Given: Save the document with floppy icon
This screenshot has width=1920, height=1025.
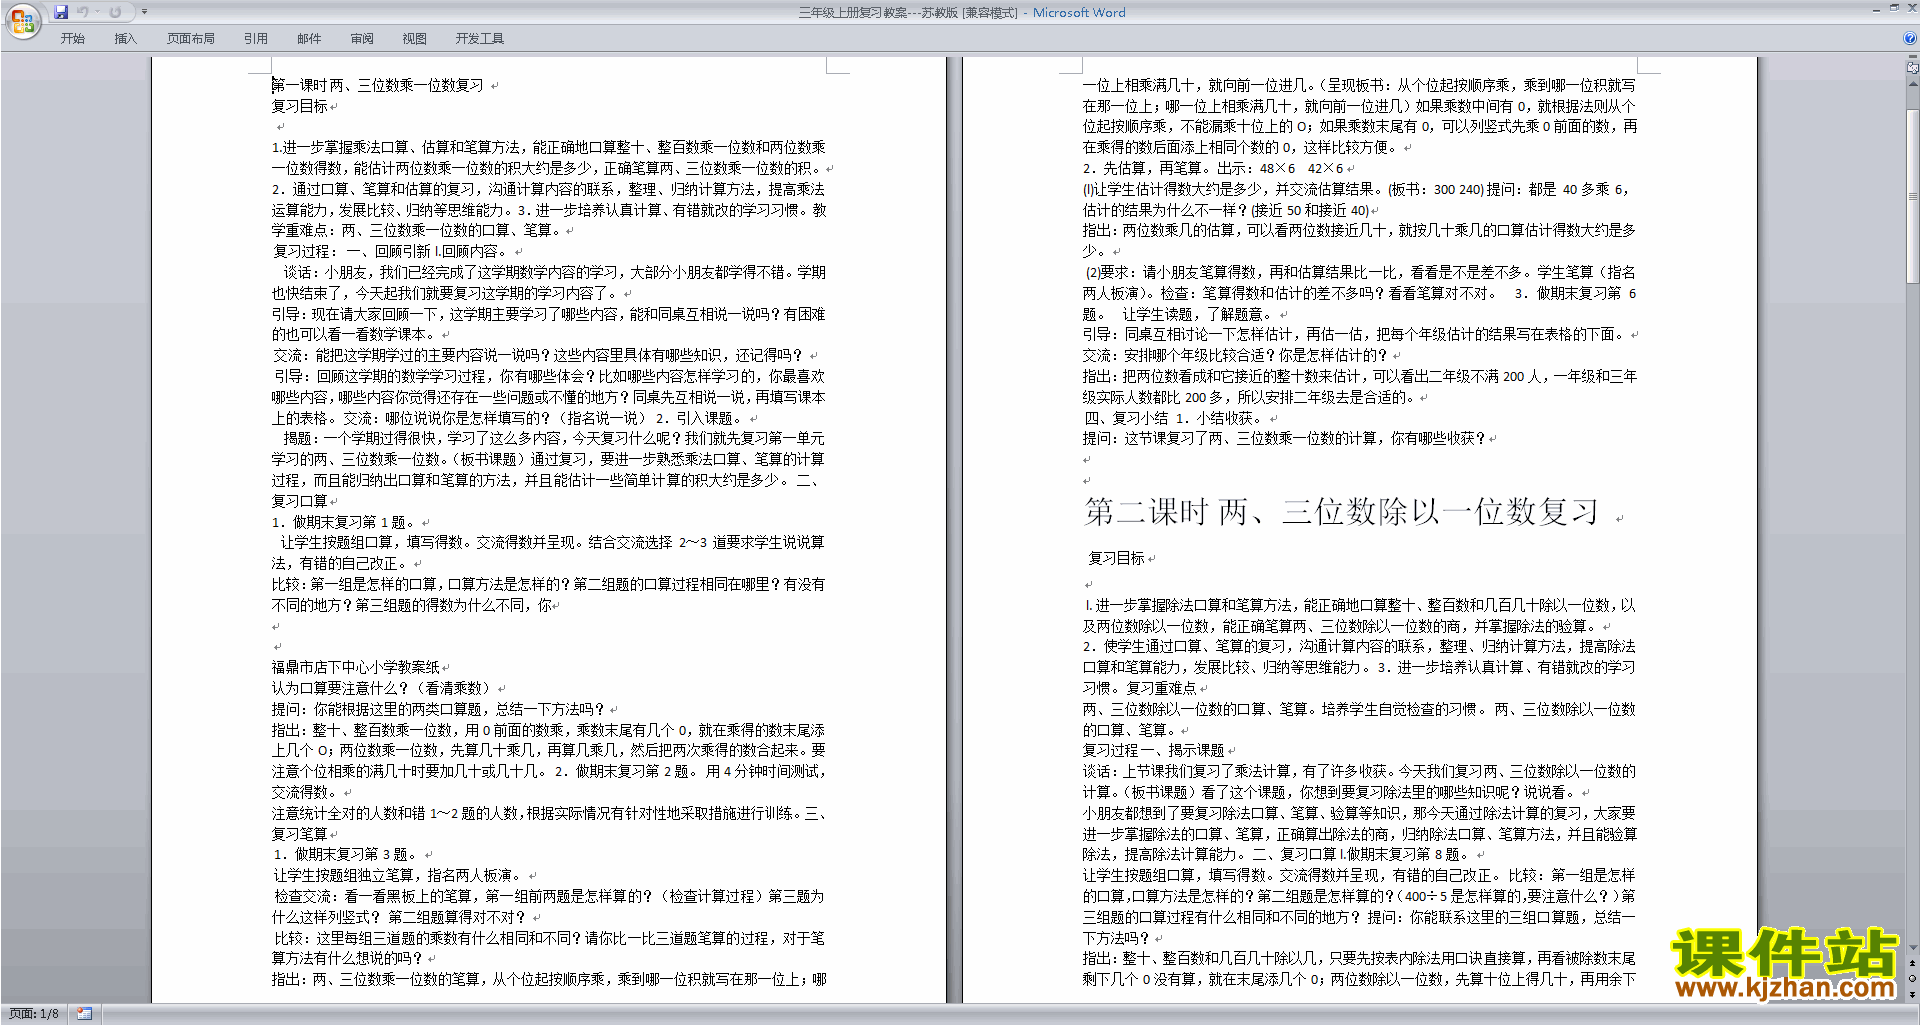Looking at the screenshot, I should pos(61,12).
